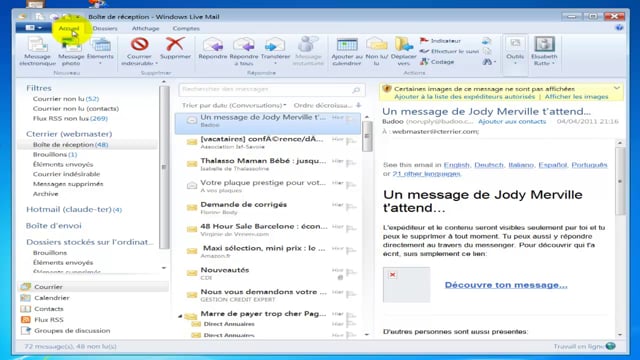Click Déplacer vers folder icon
Screen dimensions: 640x360
pyautogui.click(x=403, y=51)
